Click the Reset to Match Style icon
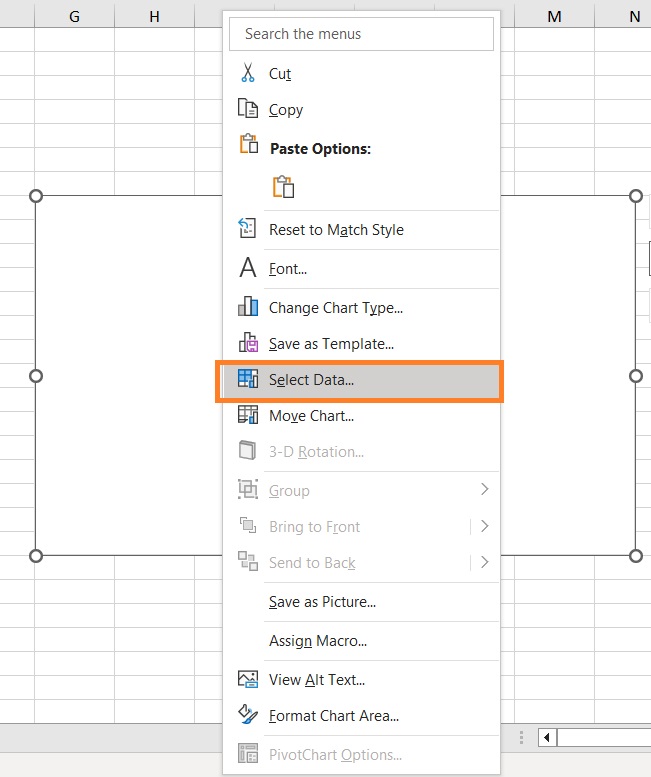Viewport: 651px width, 777px height. (x=248, y=228)
